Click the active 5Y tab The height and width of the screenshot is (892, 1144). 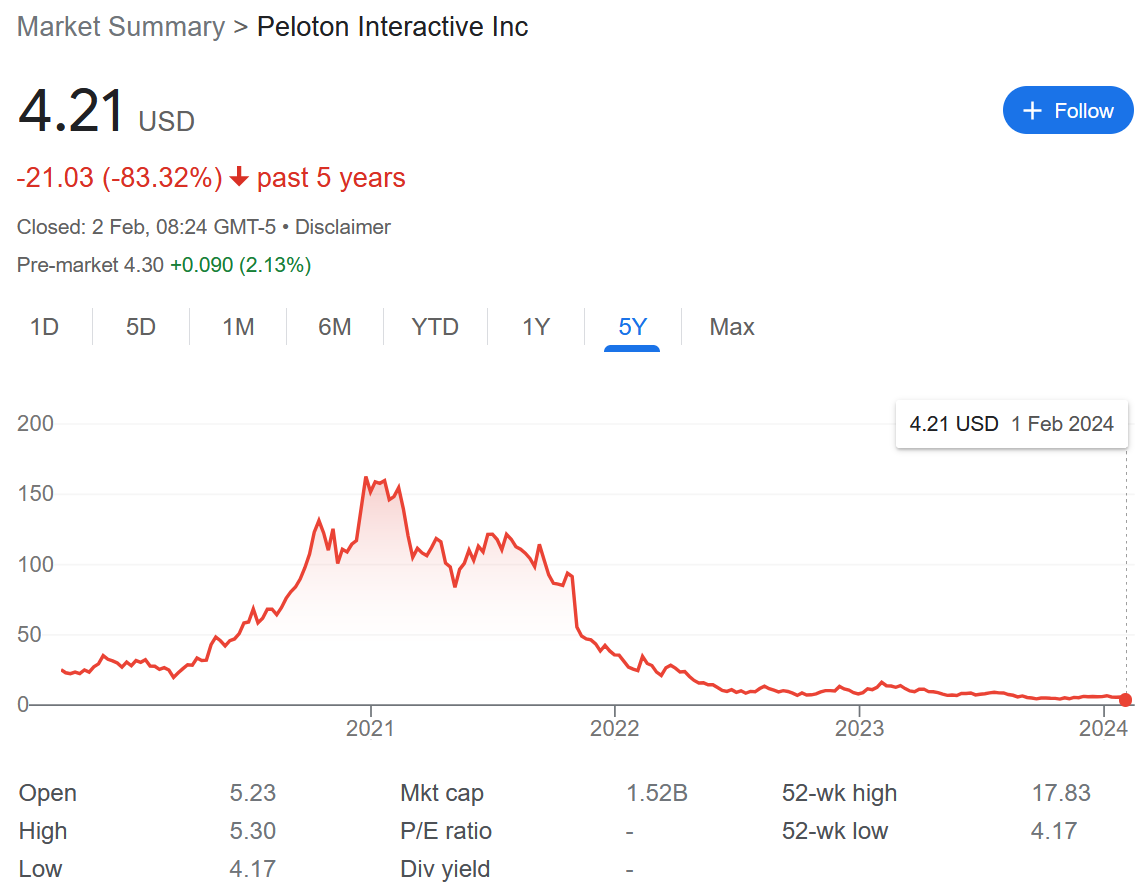pyautogui.click(x=632, y=327)
